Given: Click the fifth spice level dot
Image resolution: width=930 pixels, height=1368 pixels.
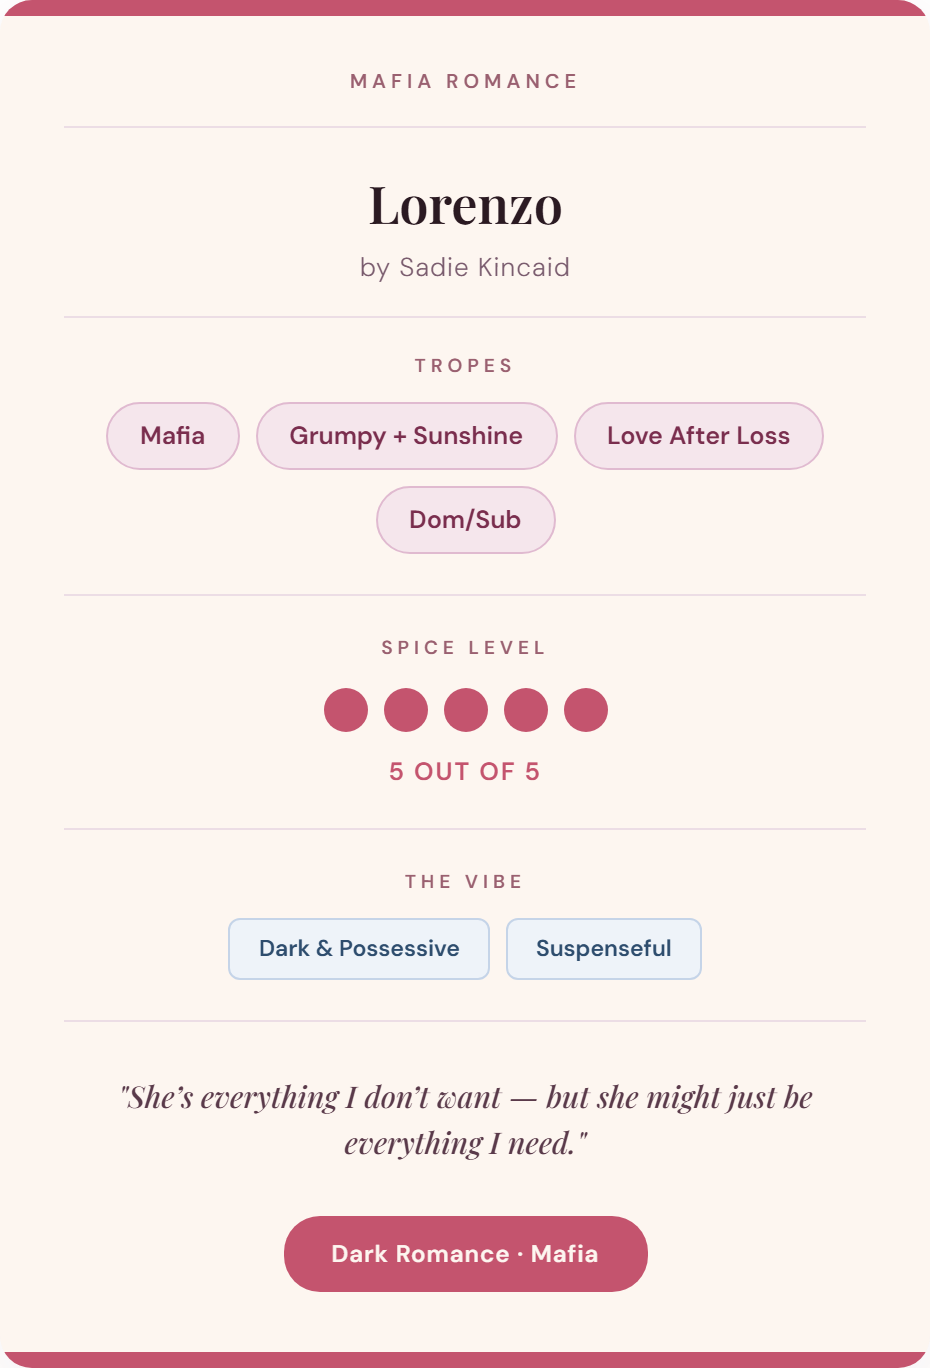Looking at the screenshot, I should [x=586, y=710].
